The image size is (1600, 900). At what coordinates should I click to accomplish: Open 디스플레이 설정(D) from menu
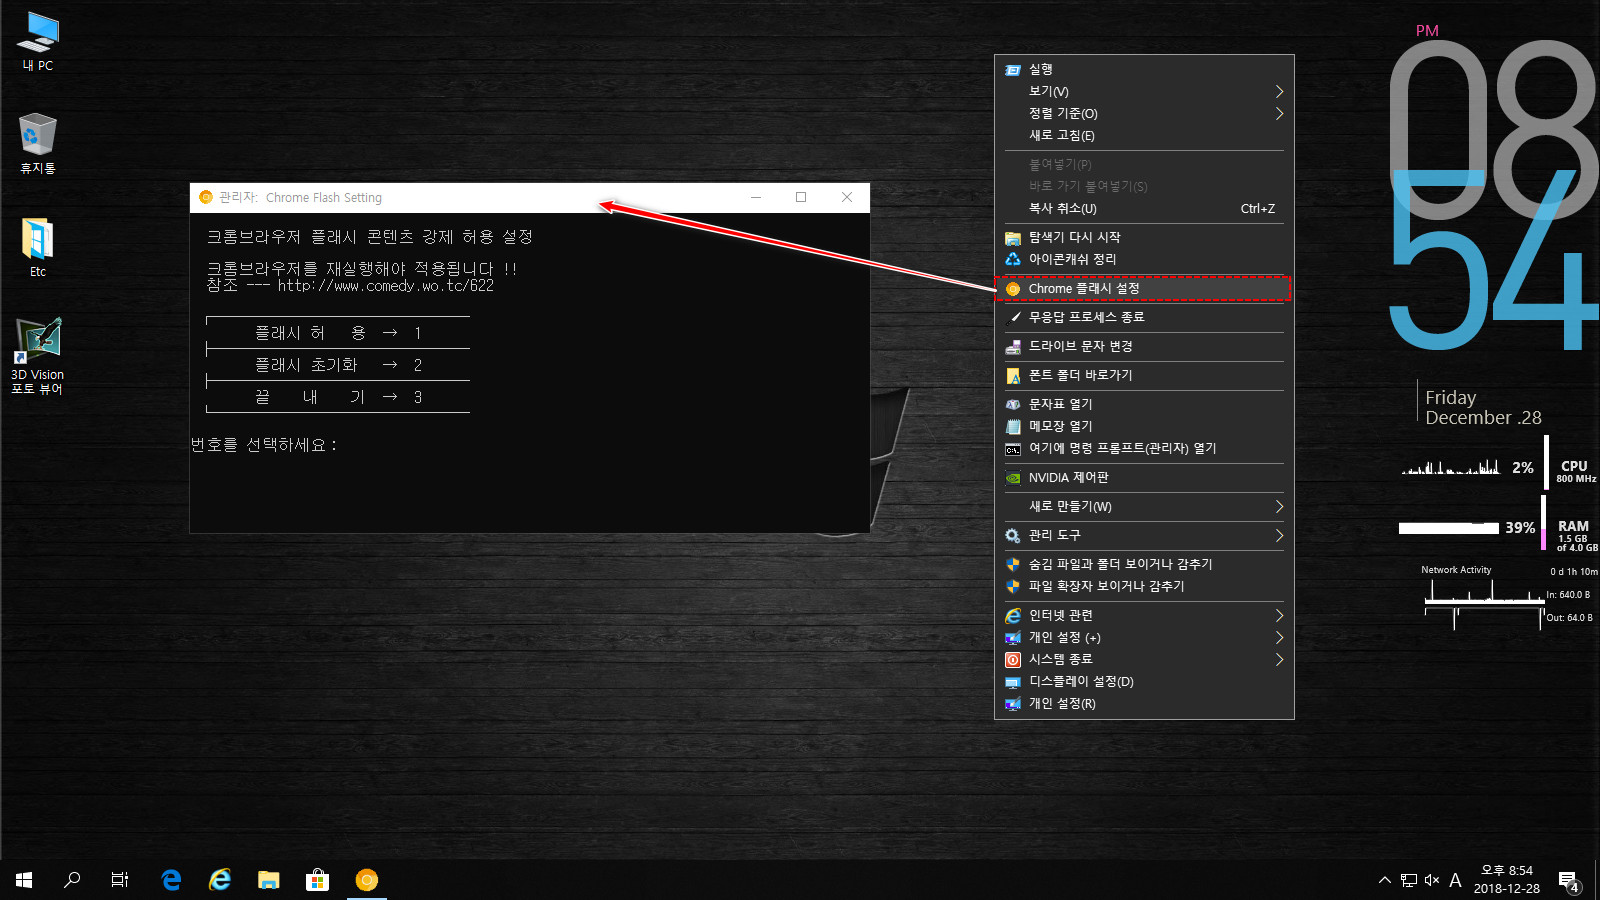1144,681
